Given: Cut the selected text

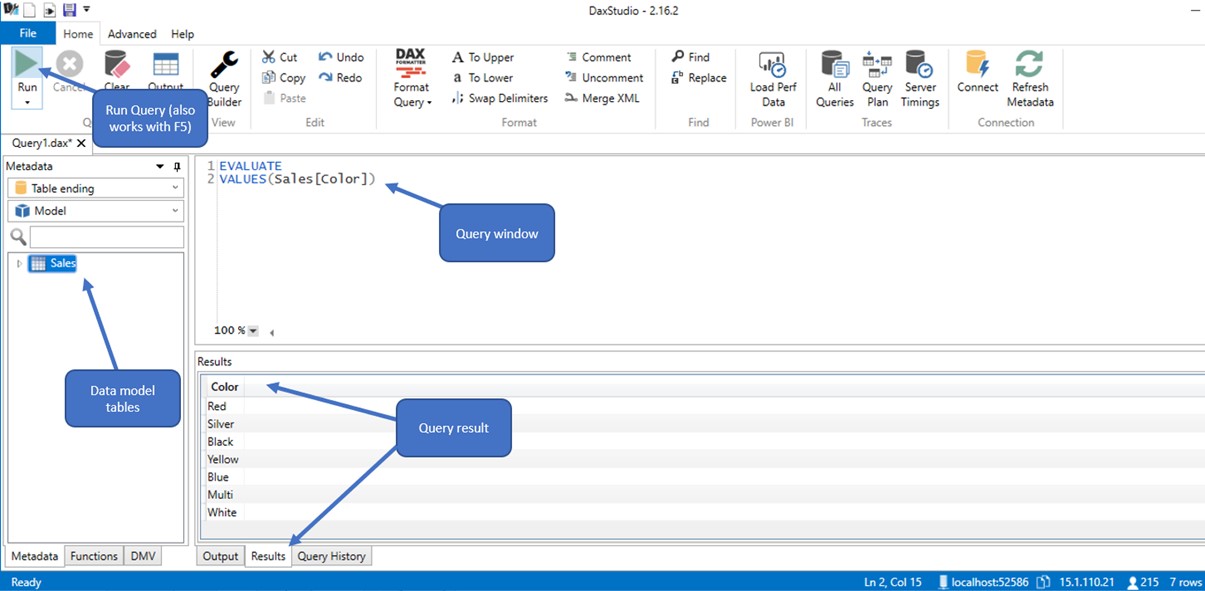Looking at the screenshot, I should [280, 57].
